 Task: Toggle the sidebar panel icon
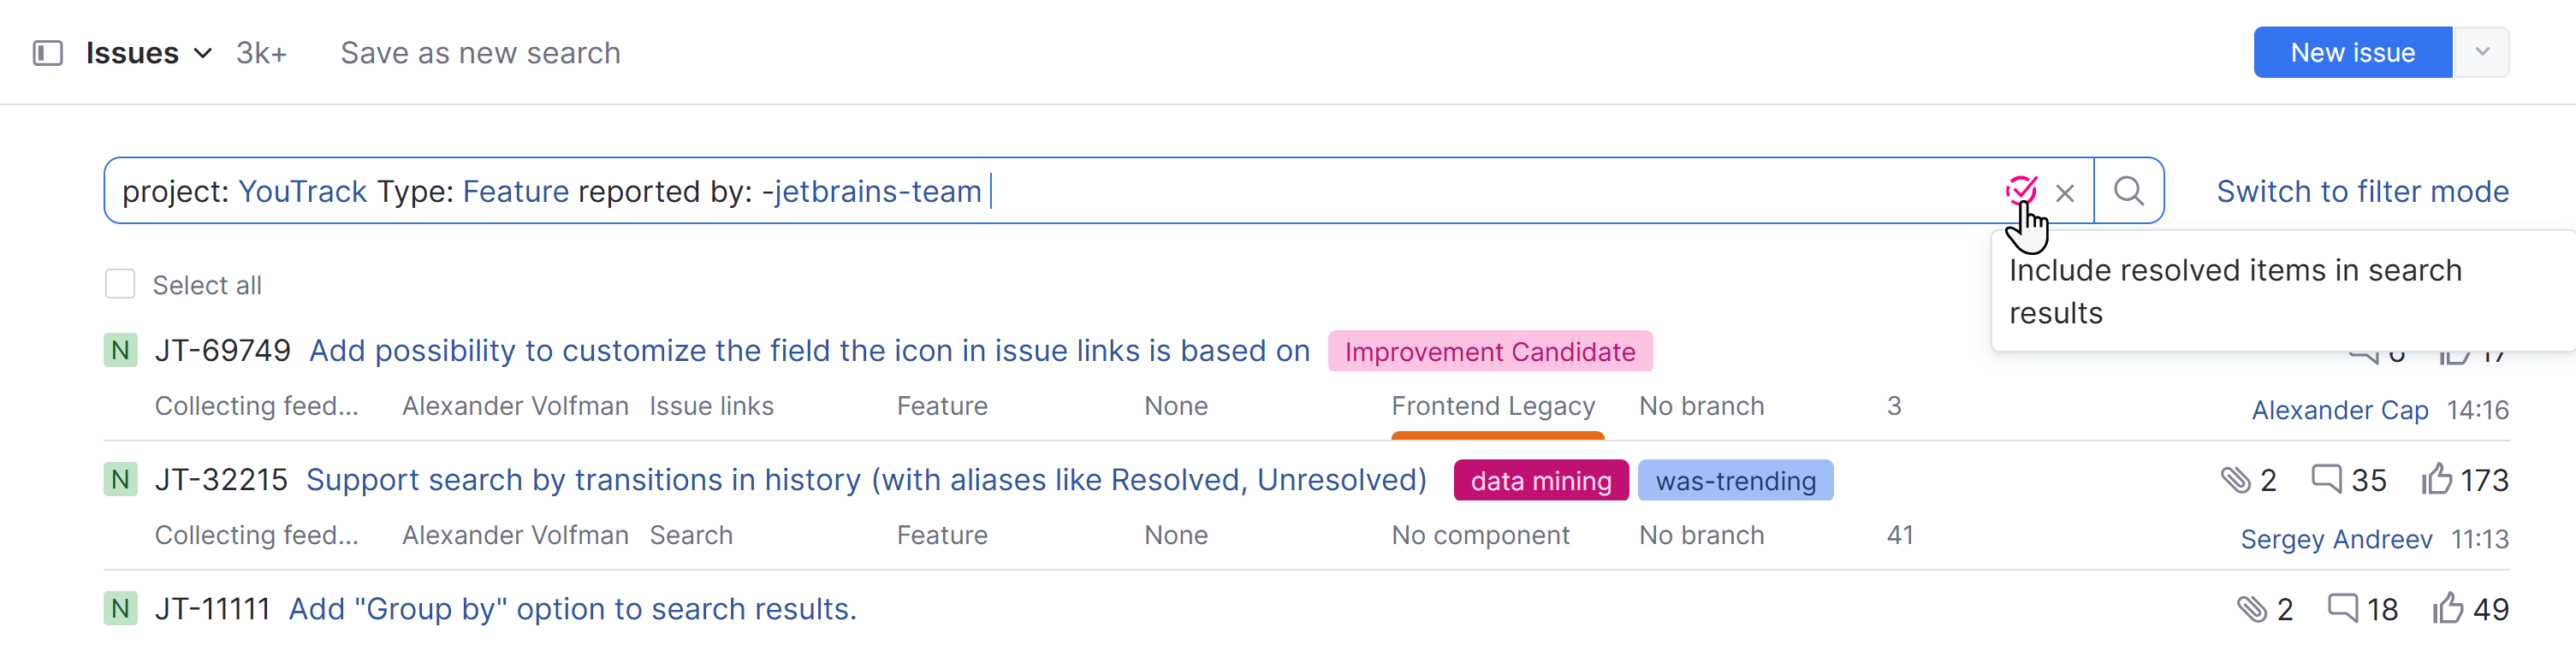pyautogui.click(x=48, y=53)
